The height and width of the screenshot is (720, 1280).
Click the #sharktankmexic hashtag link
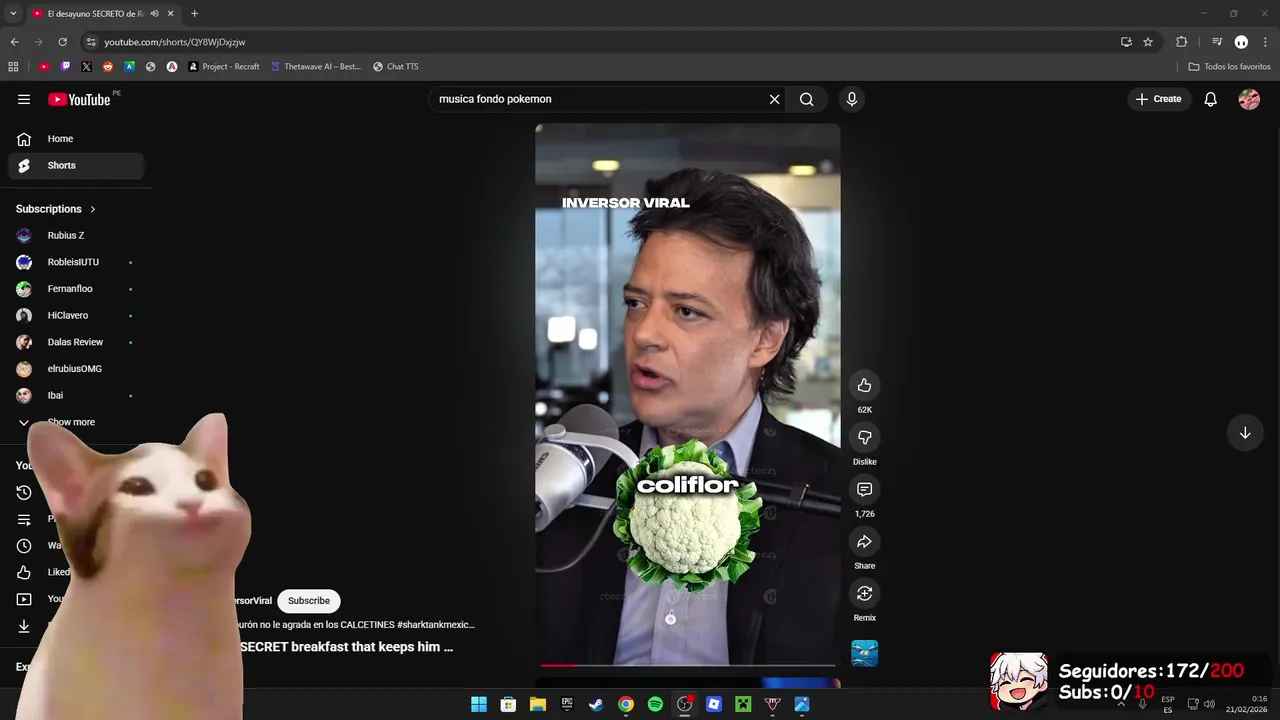coord(435,624)
